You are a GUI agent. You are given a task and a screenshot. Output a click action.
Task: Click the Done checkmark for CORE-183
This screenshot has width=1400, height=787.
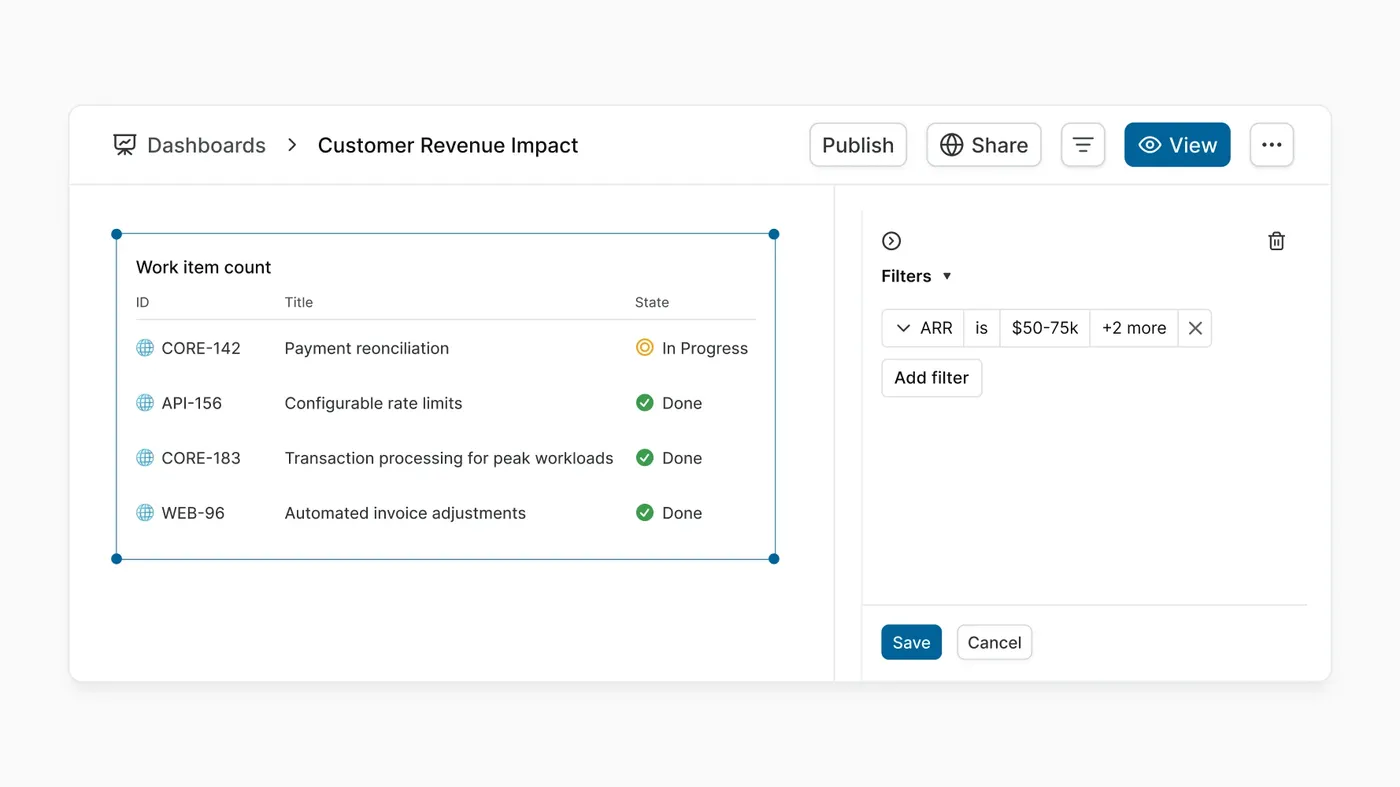pyautogui.click(x=645, y=458)
